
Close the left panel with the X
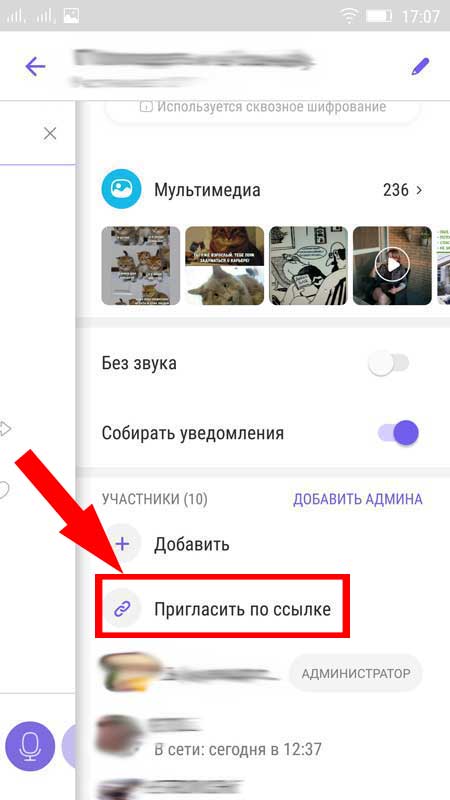49,134
